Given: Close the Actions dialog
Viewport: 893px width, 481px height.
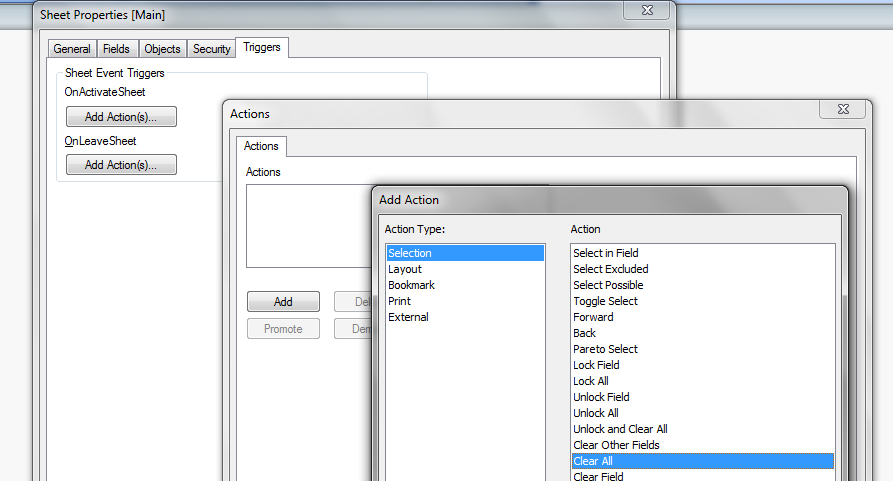Looking at the screenshot, I should click(x=843, y=109).
